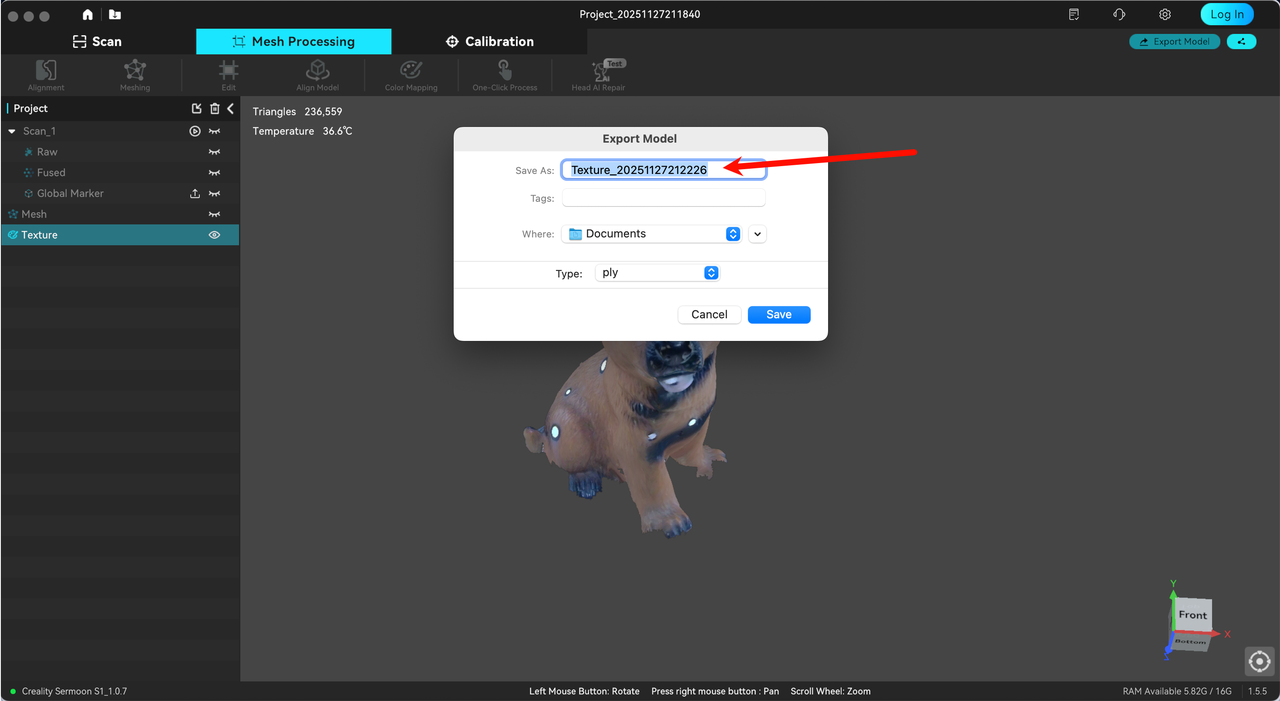Open the Head AI Repair tool

pos(598,74)
